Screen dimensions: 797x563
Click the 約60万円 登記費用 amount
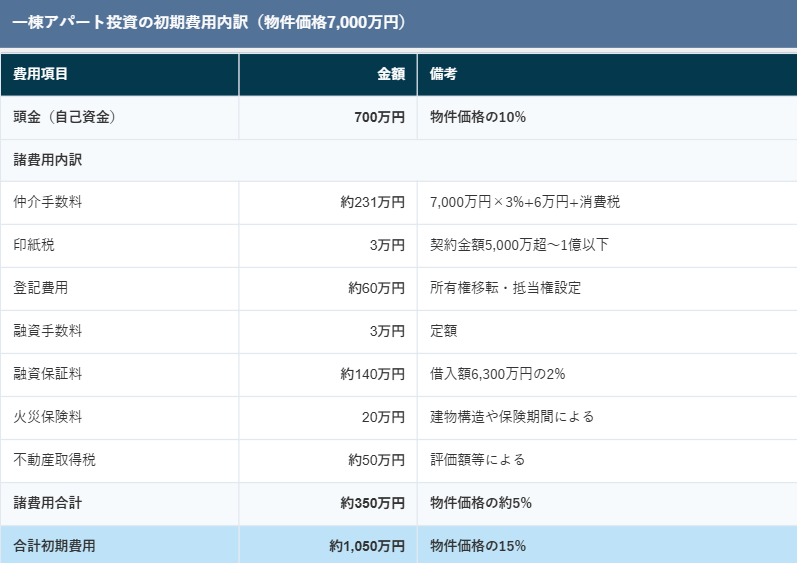376,288
